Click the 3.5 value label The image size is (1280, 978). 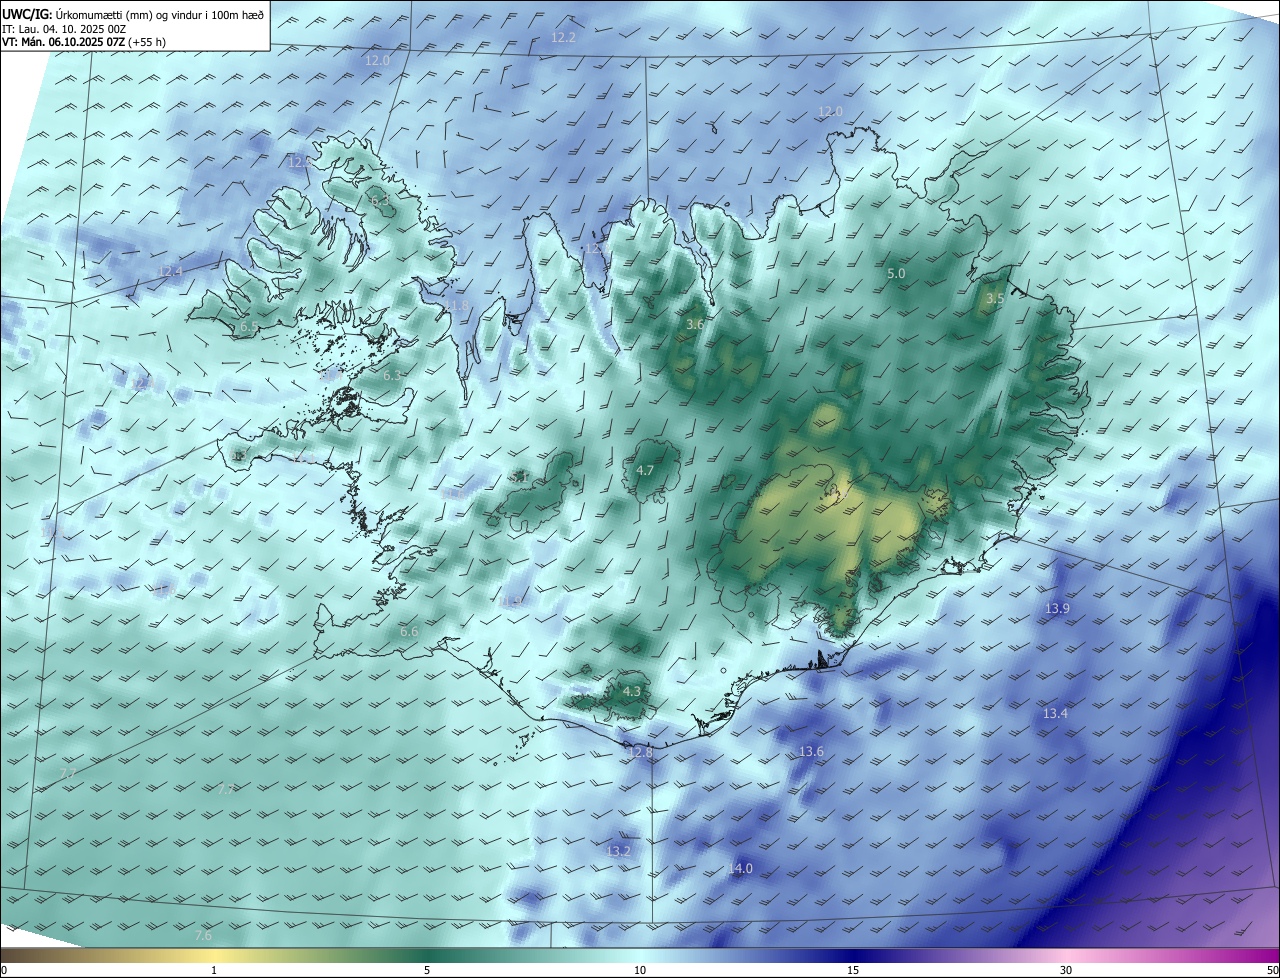[995, 298]
